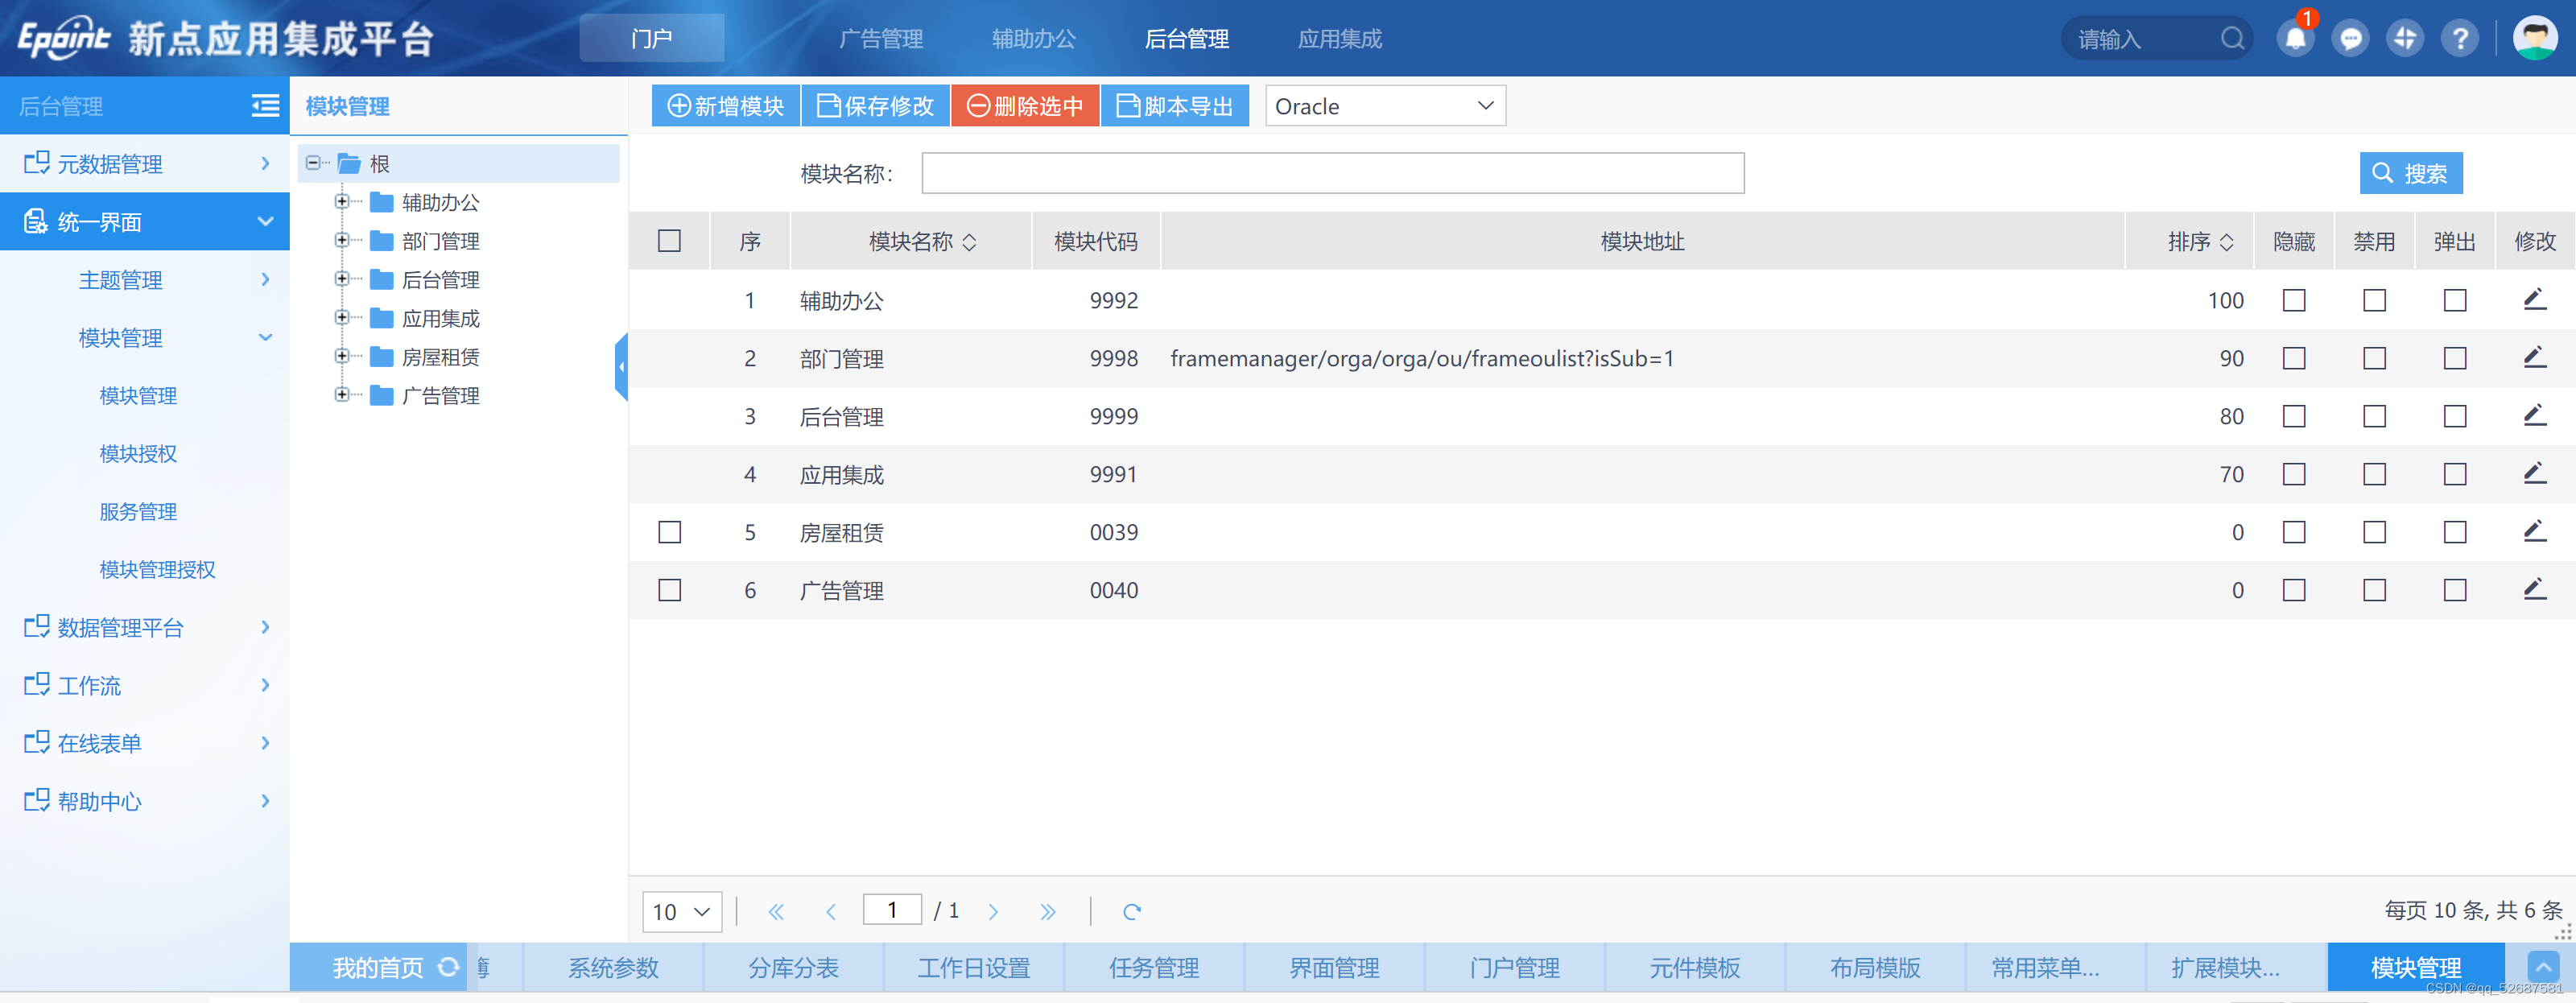Expand the 辅助办公 tree node
This screenshot has width=2576, height=1003.
click(342, 202)
